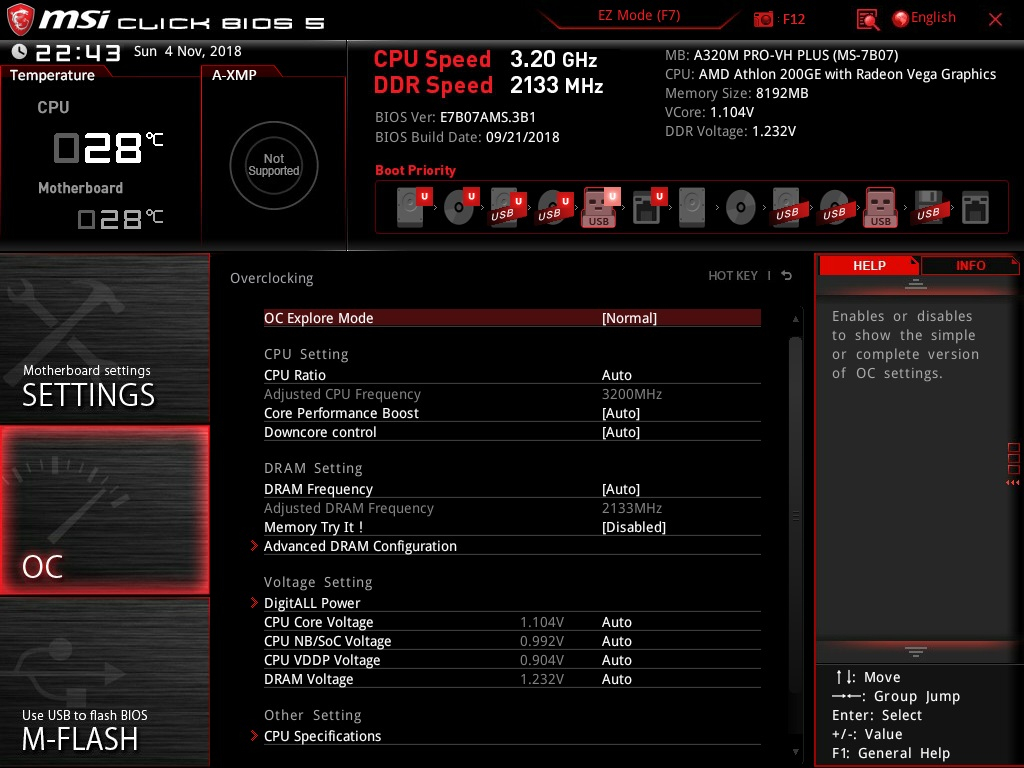The height and width of the screenshot is (768, 1024).
Task: Expand CPU Specifications submenu
Action: [x=322, y=736]
